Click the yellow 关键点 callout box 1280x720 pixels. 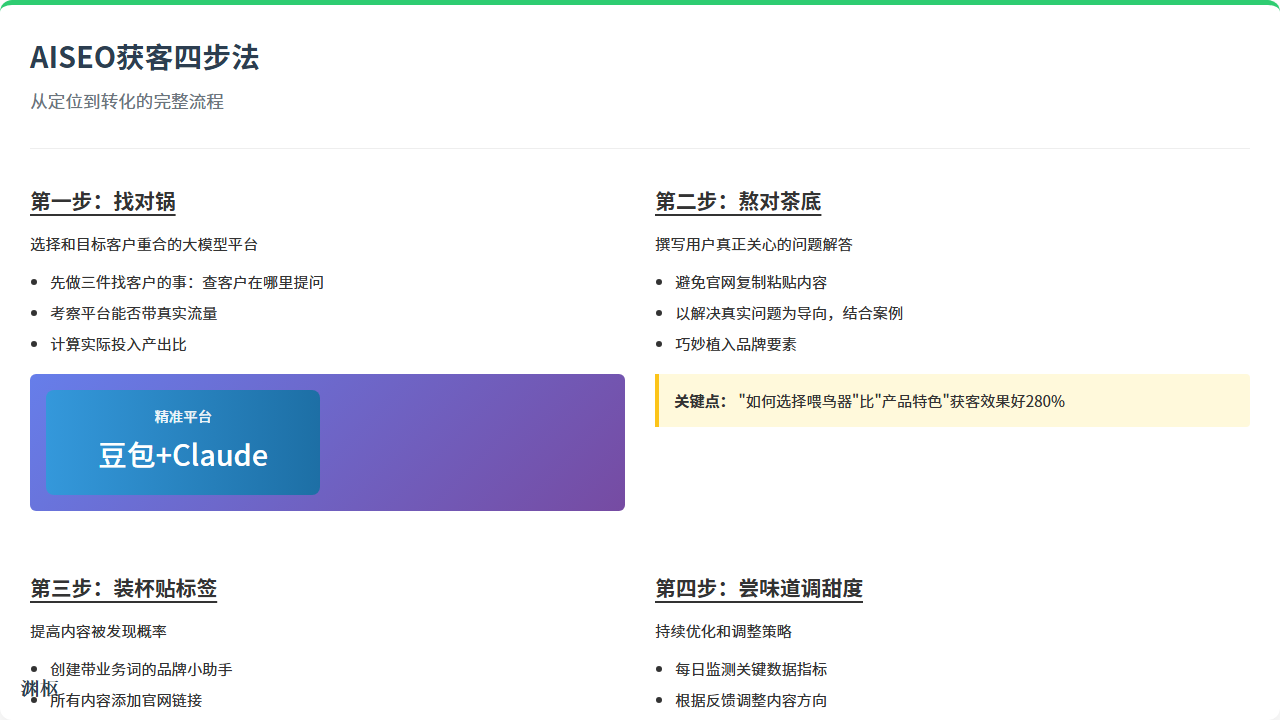[952, 401]
